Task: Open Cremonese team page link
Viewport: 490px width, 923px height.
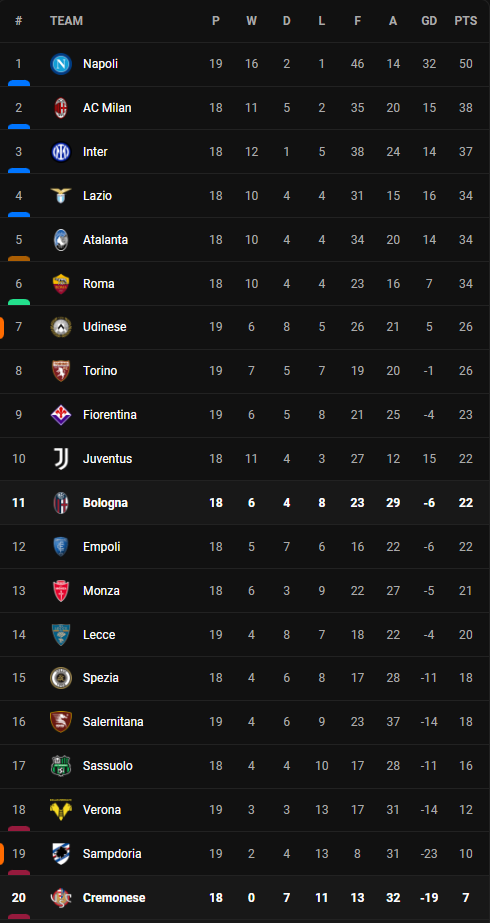Action: (114, 898)
